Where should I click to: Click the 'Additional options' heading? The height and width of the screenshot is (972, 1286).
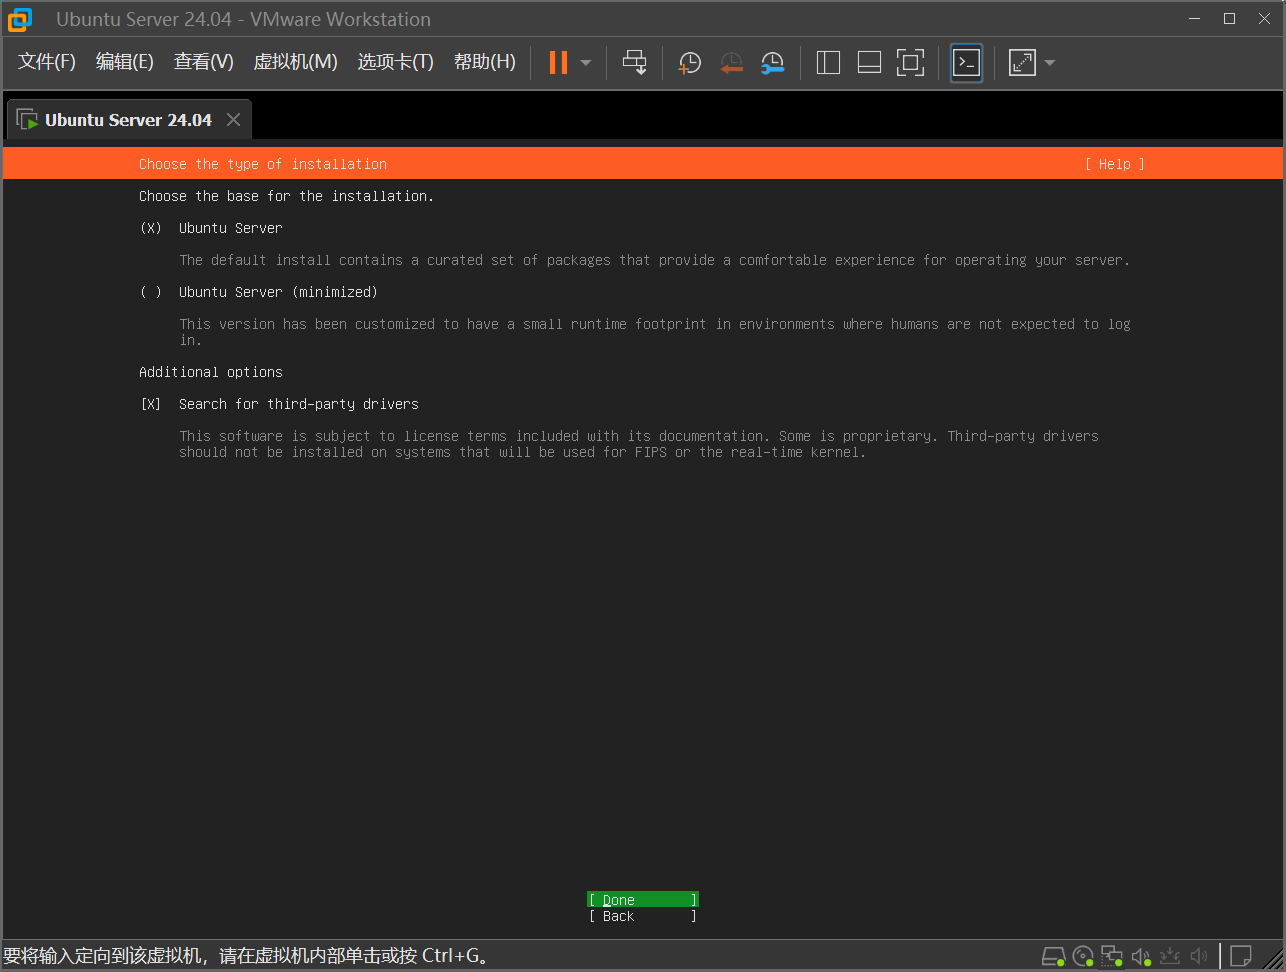(211, 372)
